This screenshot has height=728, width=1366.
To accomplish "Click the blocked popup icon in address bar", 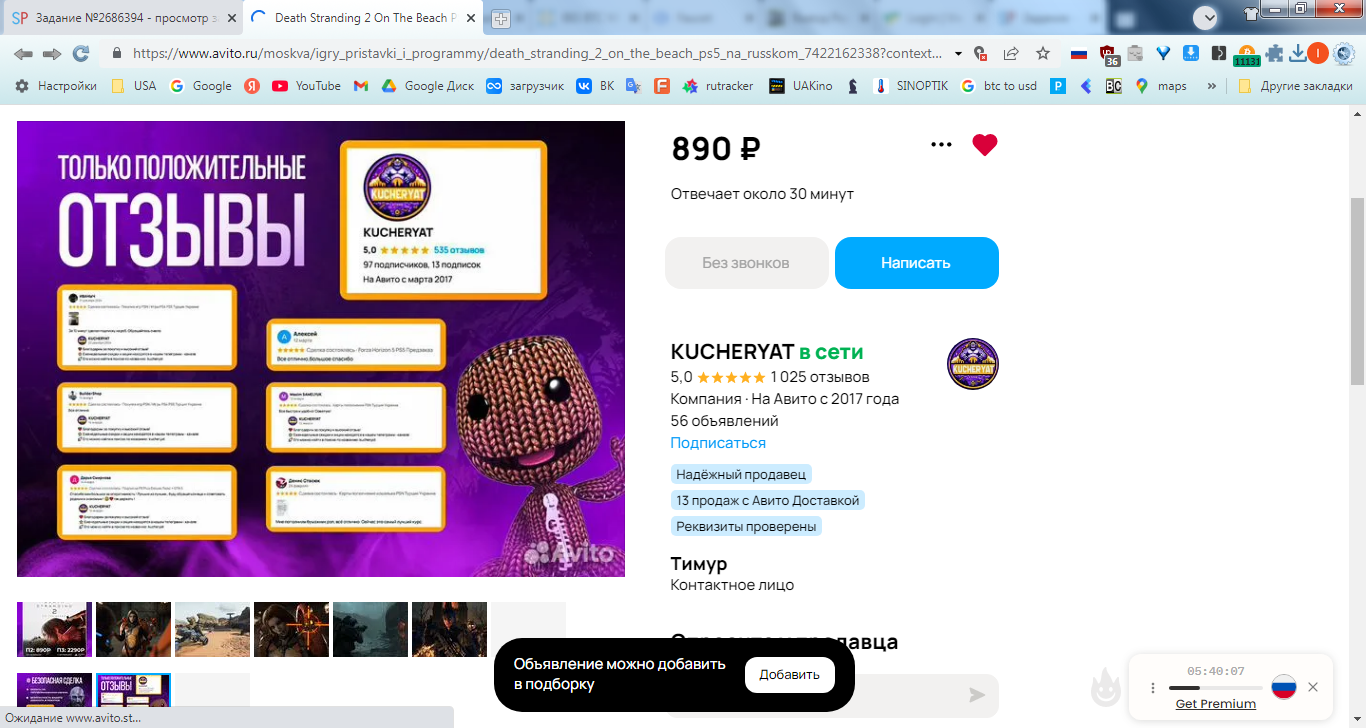I will [981, 53].
